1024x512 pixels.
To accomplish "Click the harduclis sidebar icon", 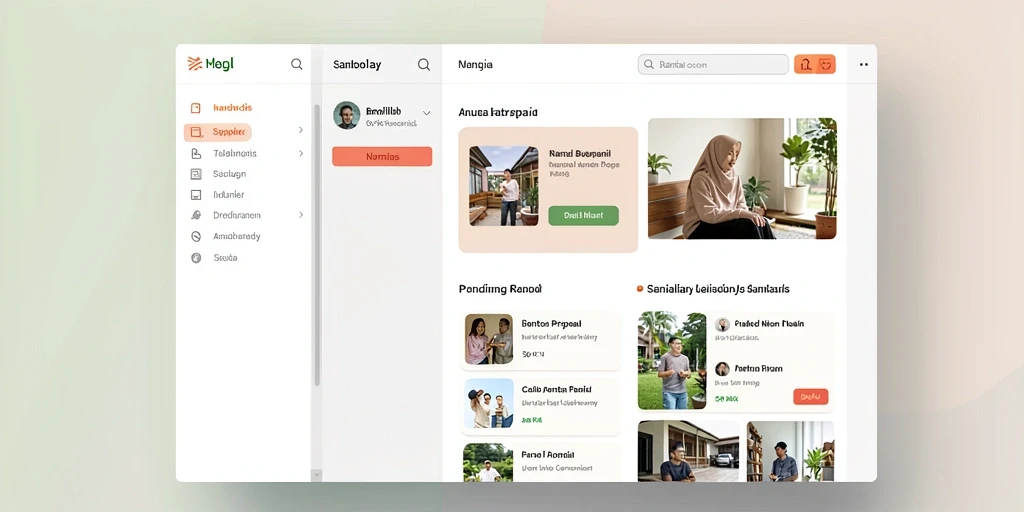I will point(195,108).
